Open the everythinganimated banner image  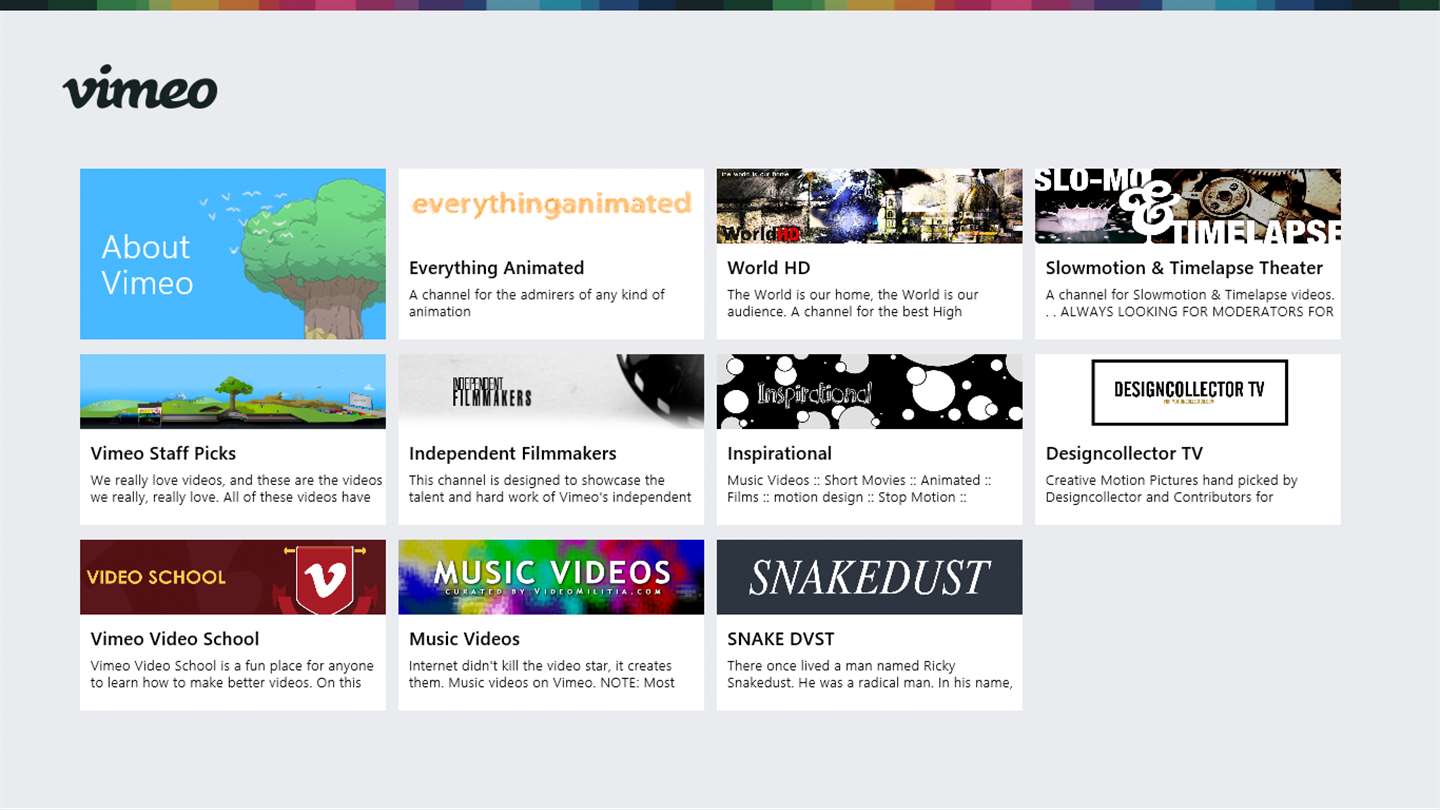pyautogui.click(x=551, y=206)
